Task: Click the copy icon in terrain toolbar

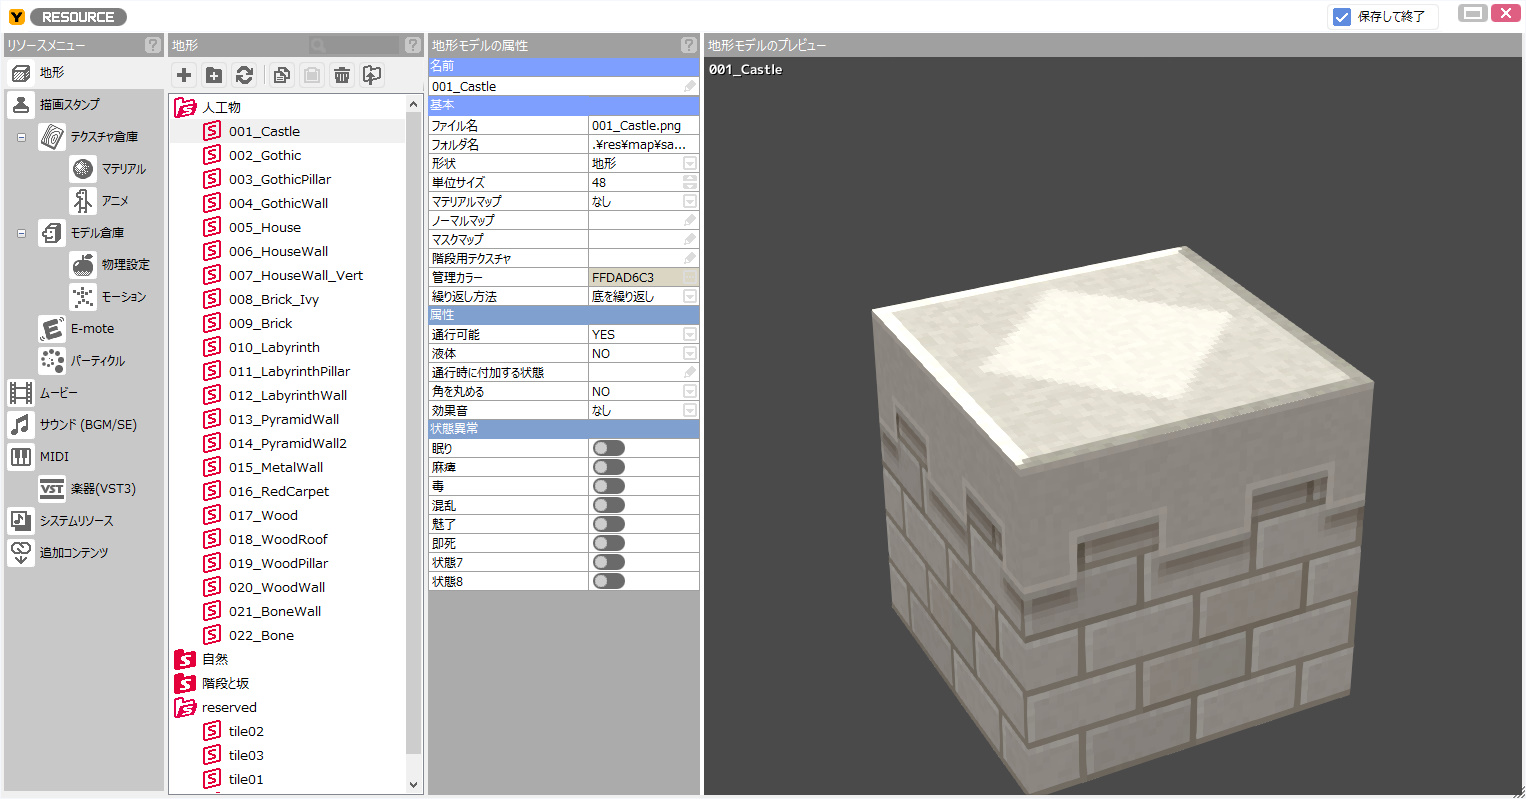Action: click(282, 75)
